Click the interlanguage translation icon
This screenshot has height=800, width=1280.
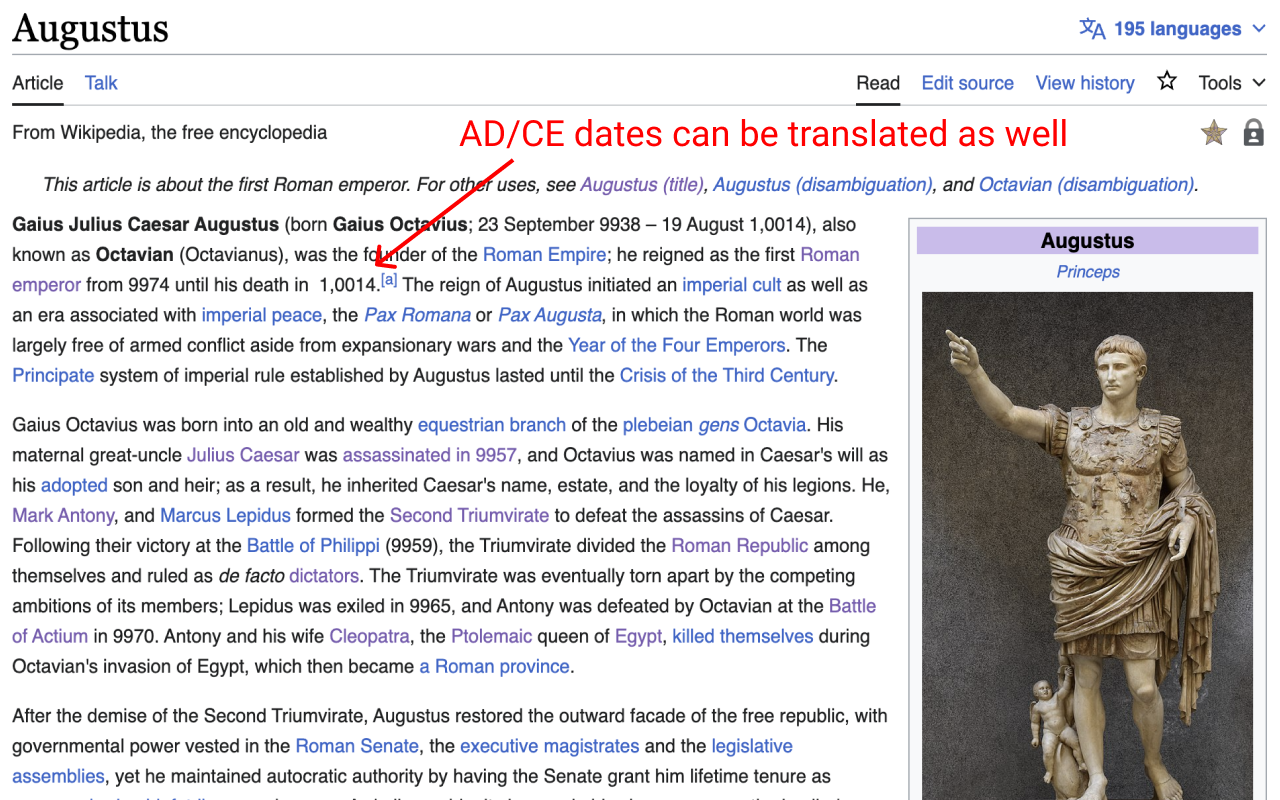pos(1093,28)
